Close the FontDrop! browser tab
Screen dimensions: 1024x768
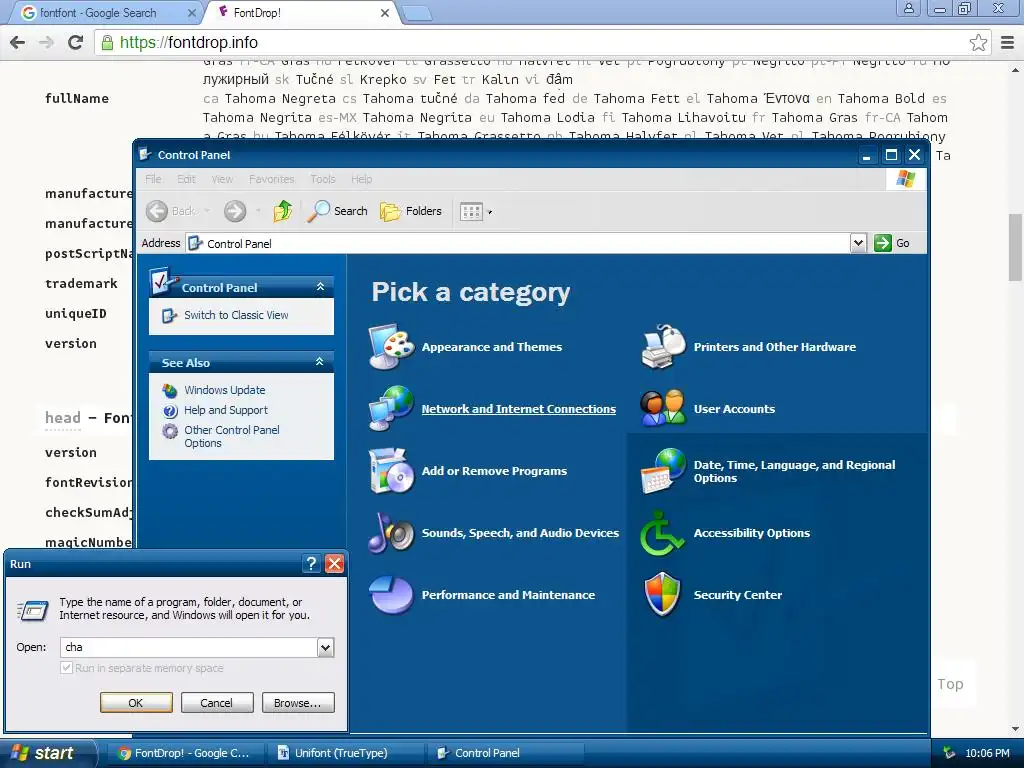(385, 13)
